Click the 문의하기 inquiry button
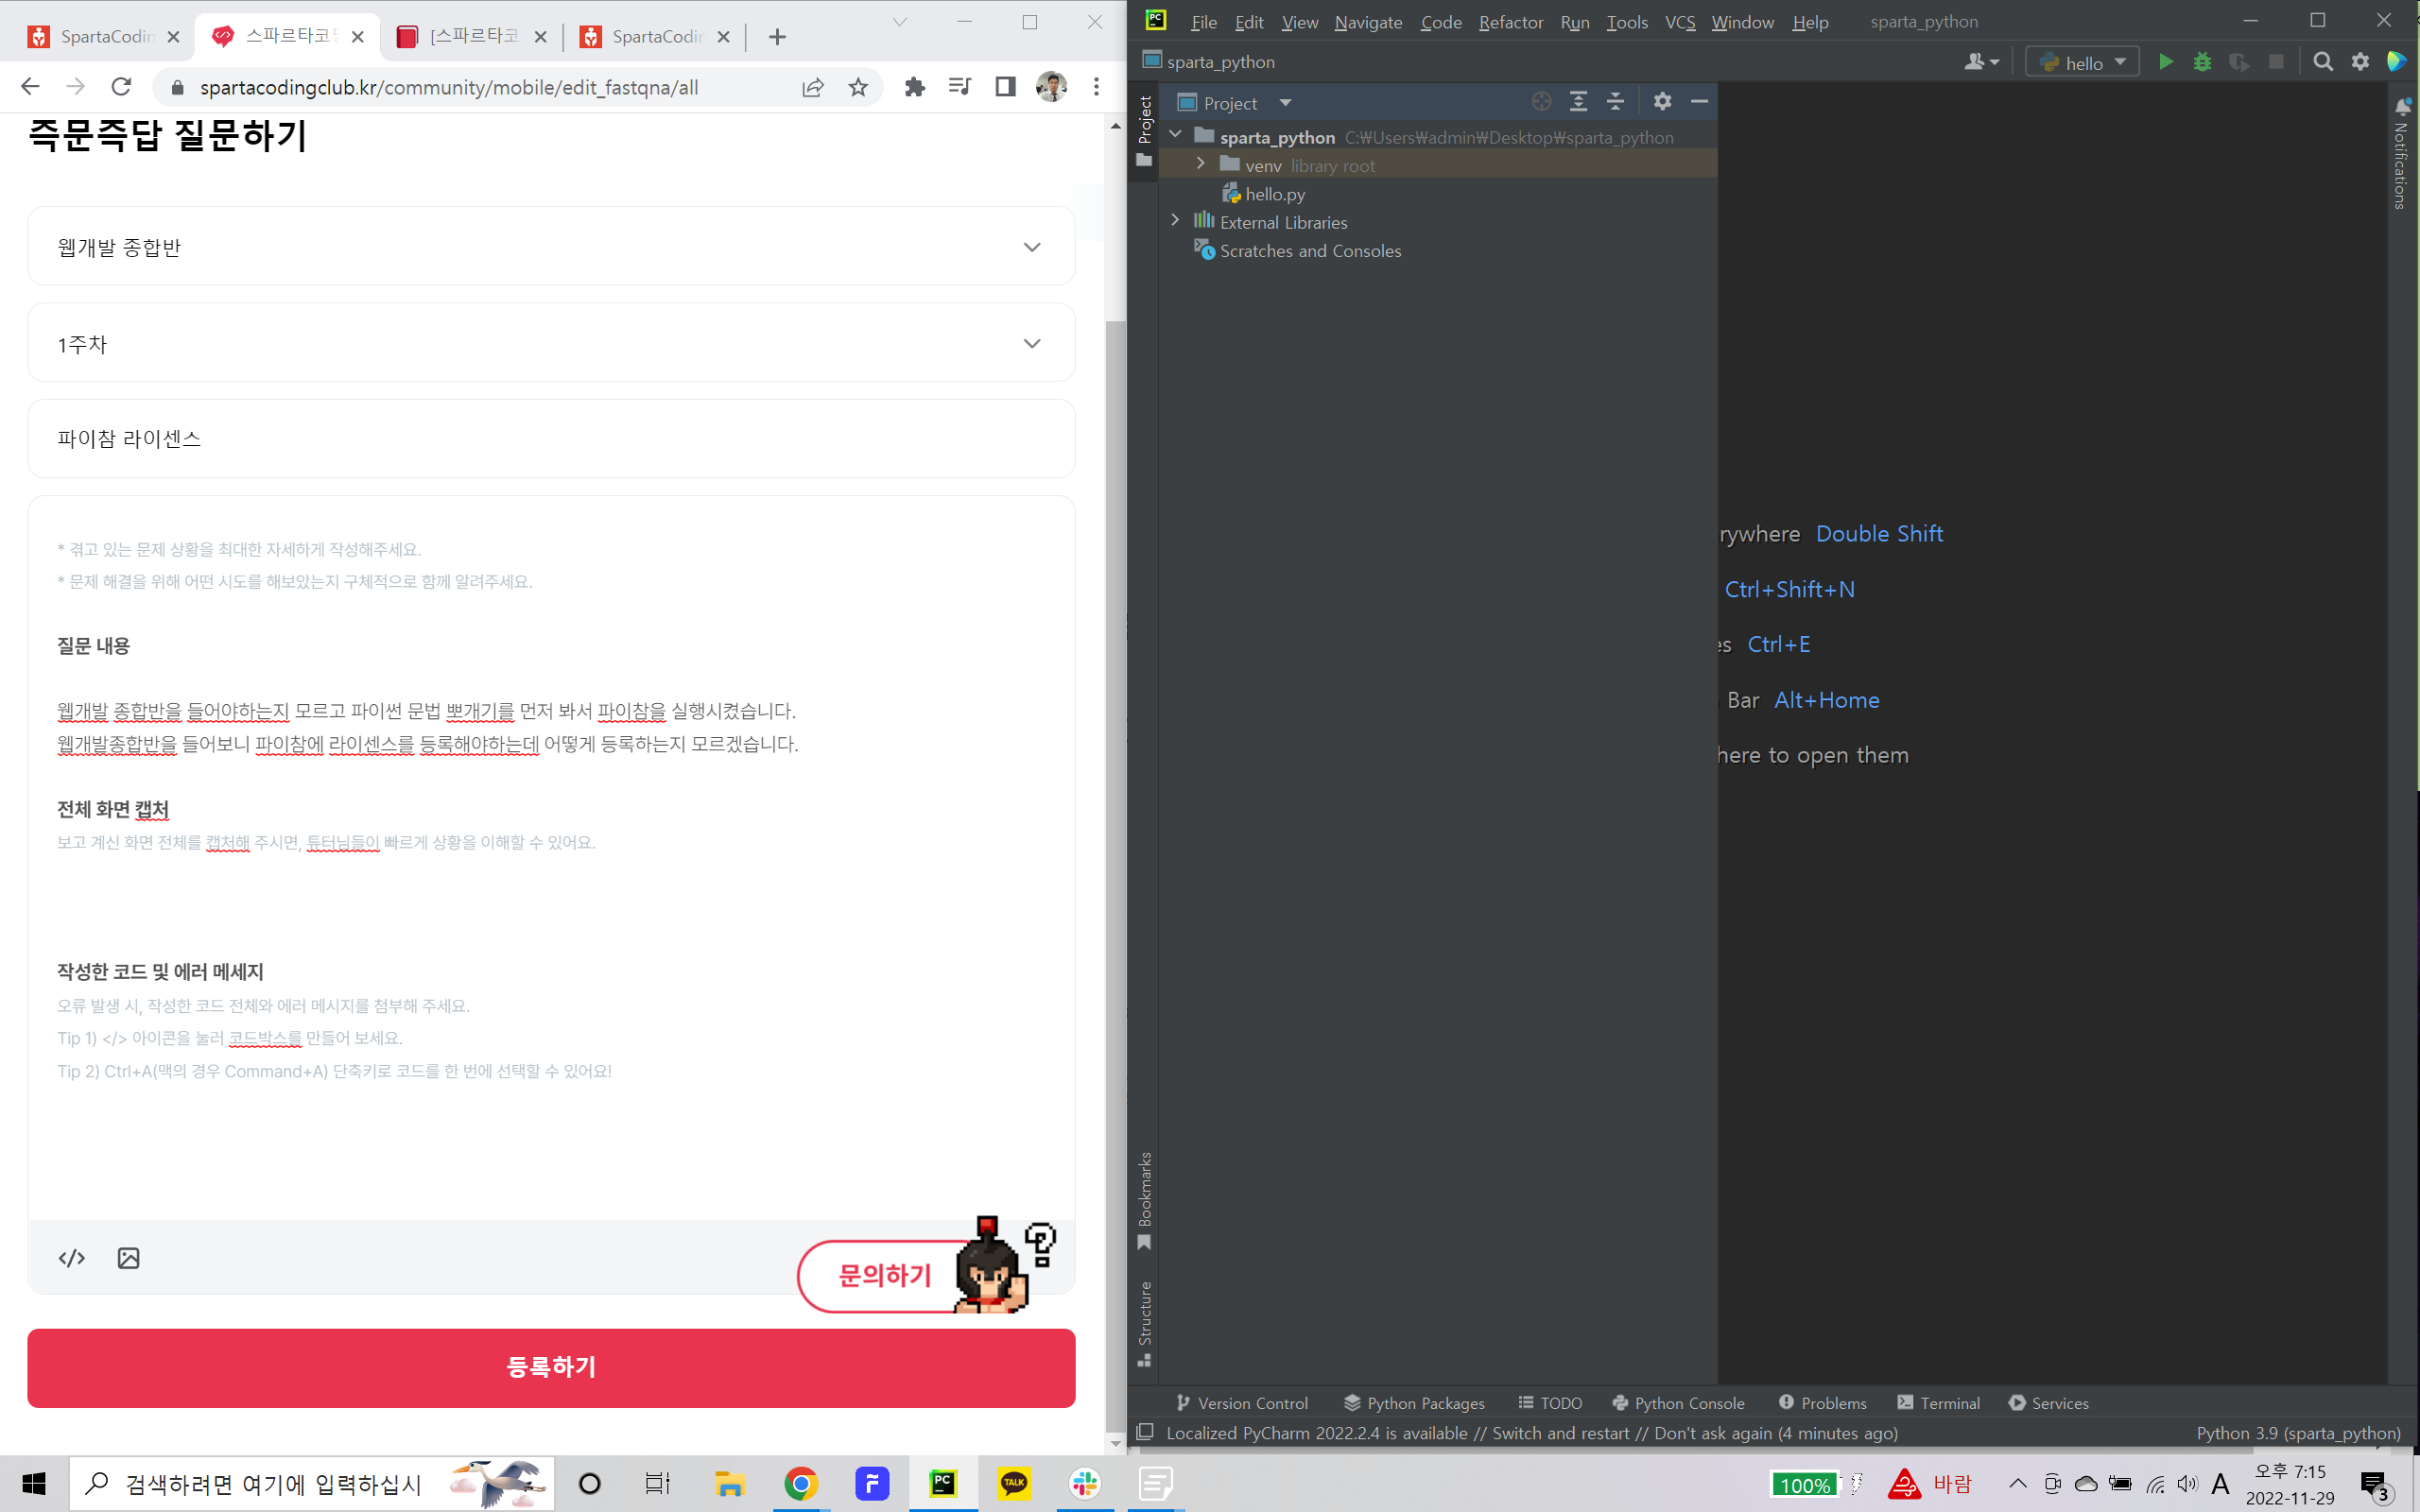The width and height of the screenshot is (2420, 1512). tap(884, 1276)
